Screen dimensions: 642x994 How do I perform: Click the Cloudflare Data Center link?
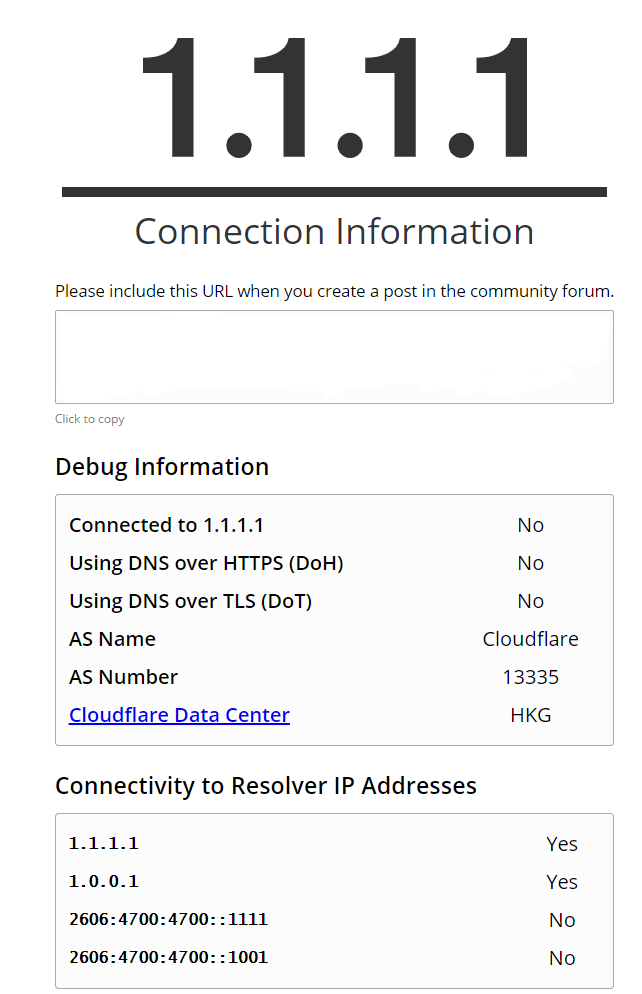pyautogui.click(x=179, y=714)
